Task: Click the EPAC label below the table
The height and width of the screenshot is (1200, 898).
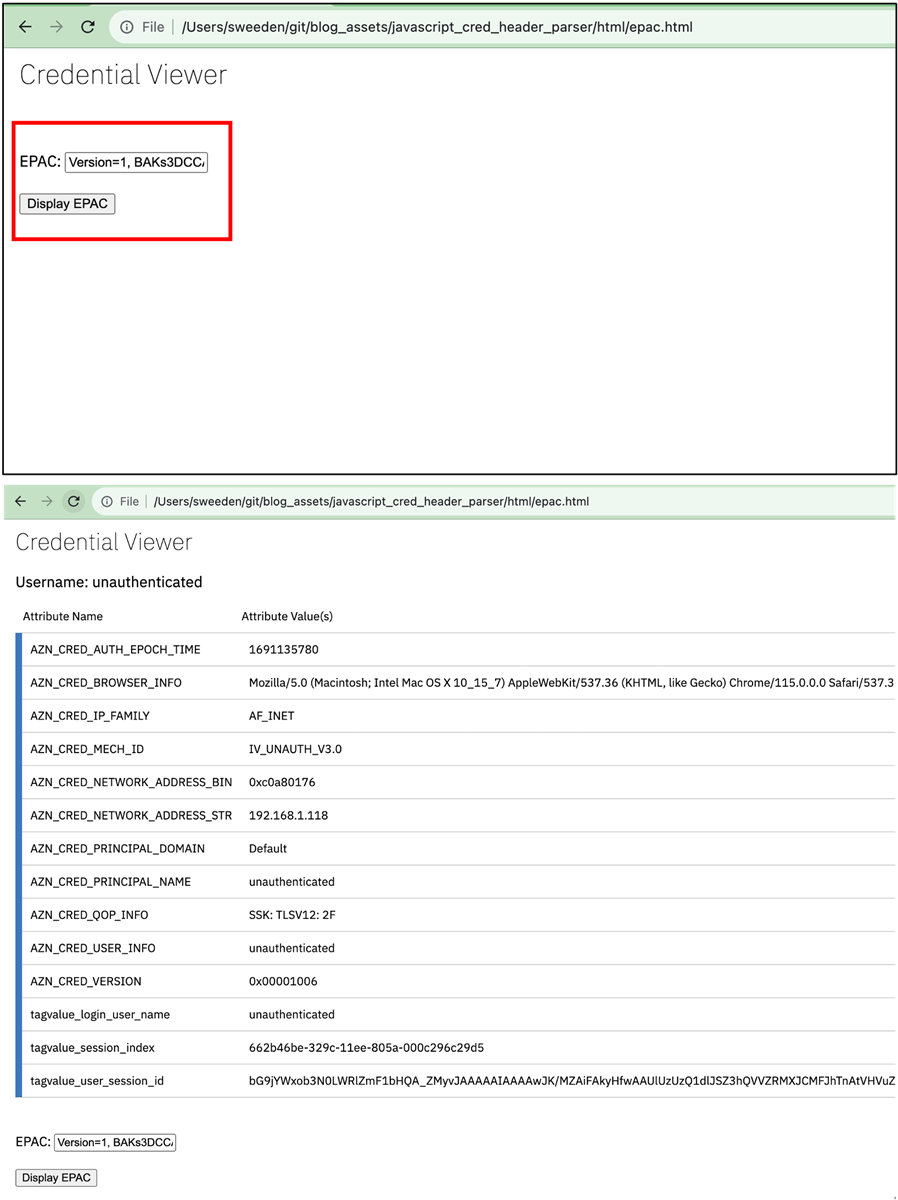Action: (33, 1142)
